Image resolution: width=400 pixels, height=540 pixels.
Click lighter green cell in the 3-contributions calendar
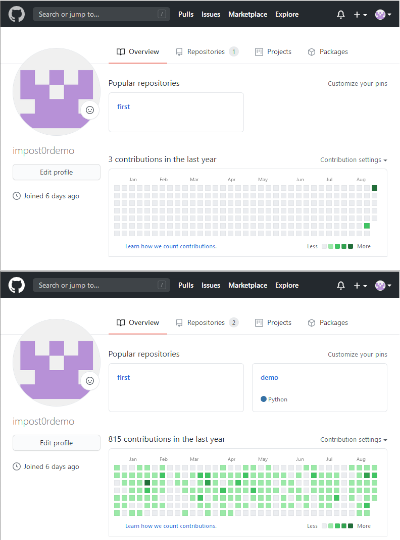(x=367, y=226)
